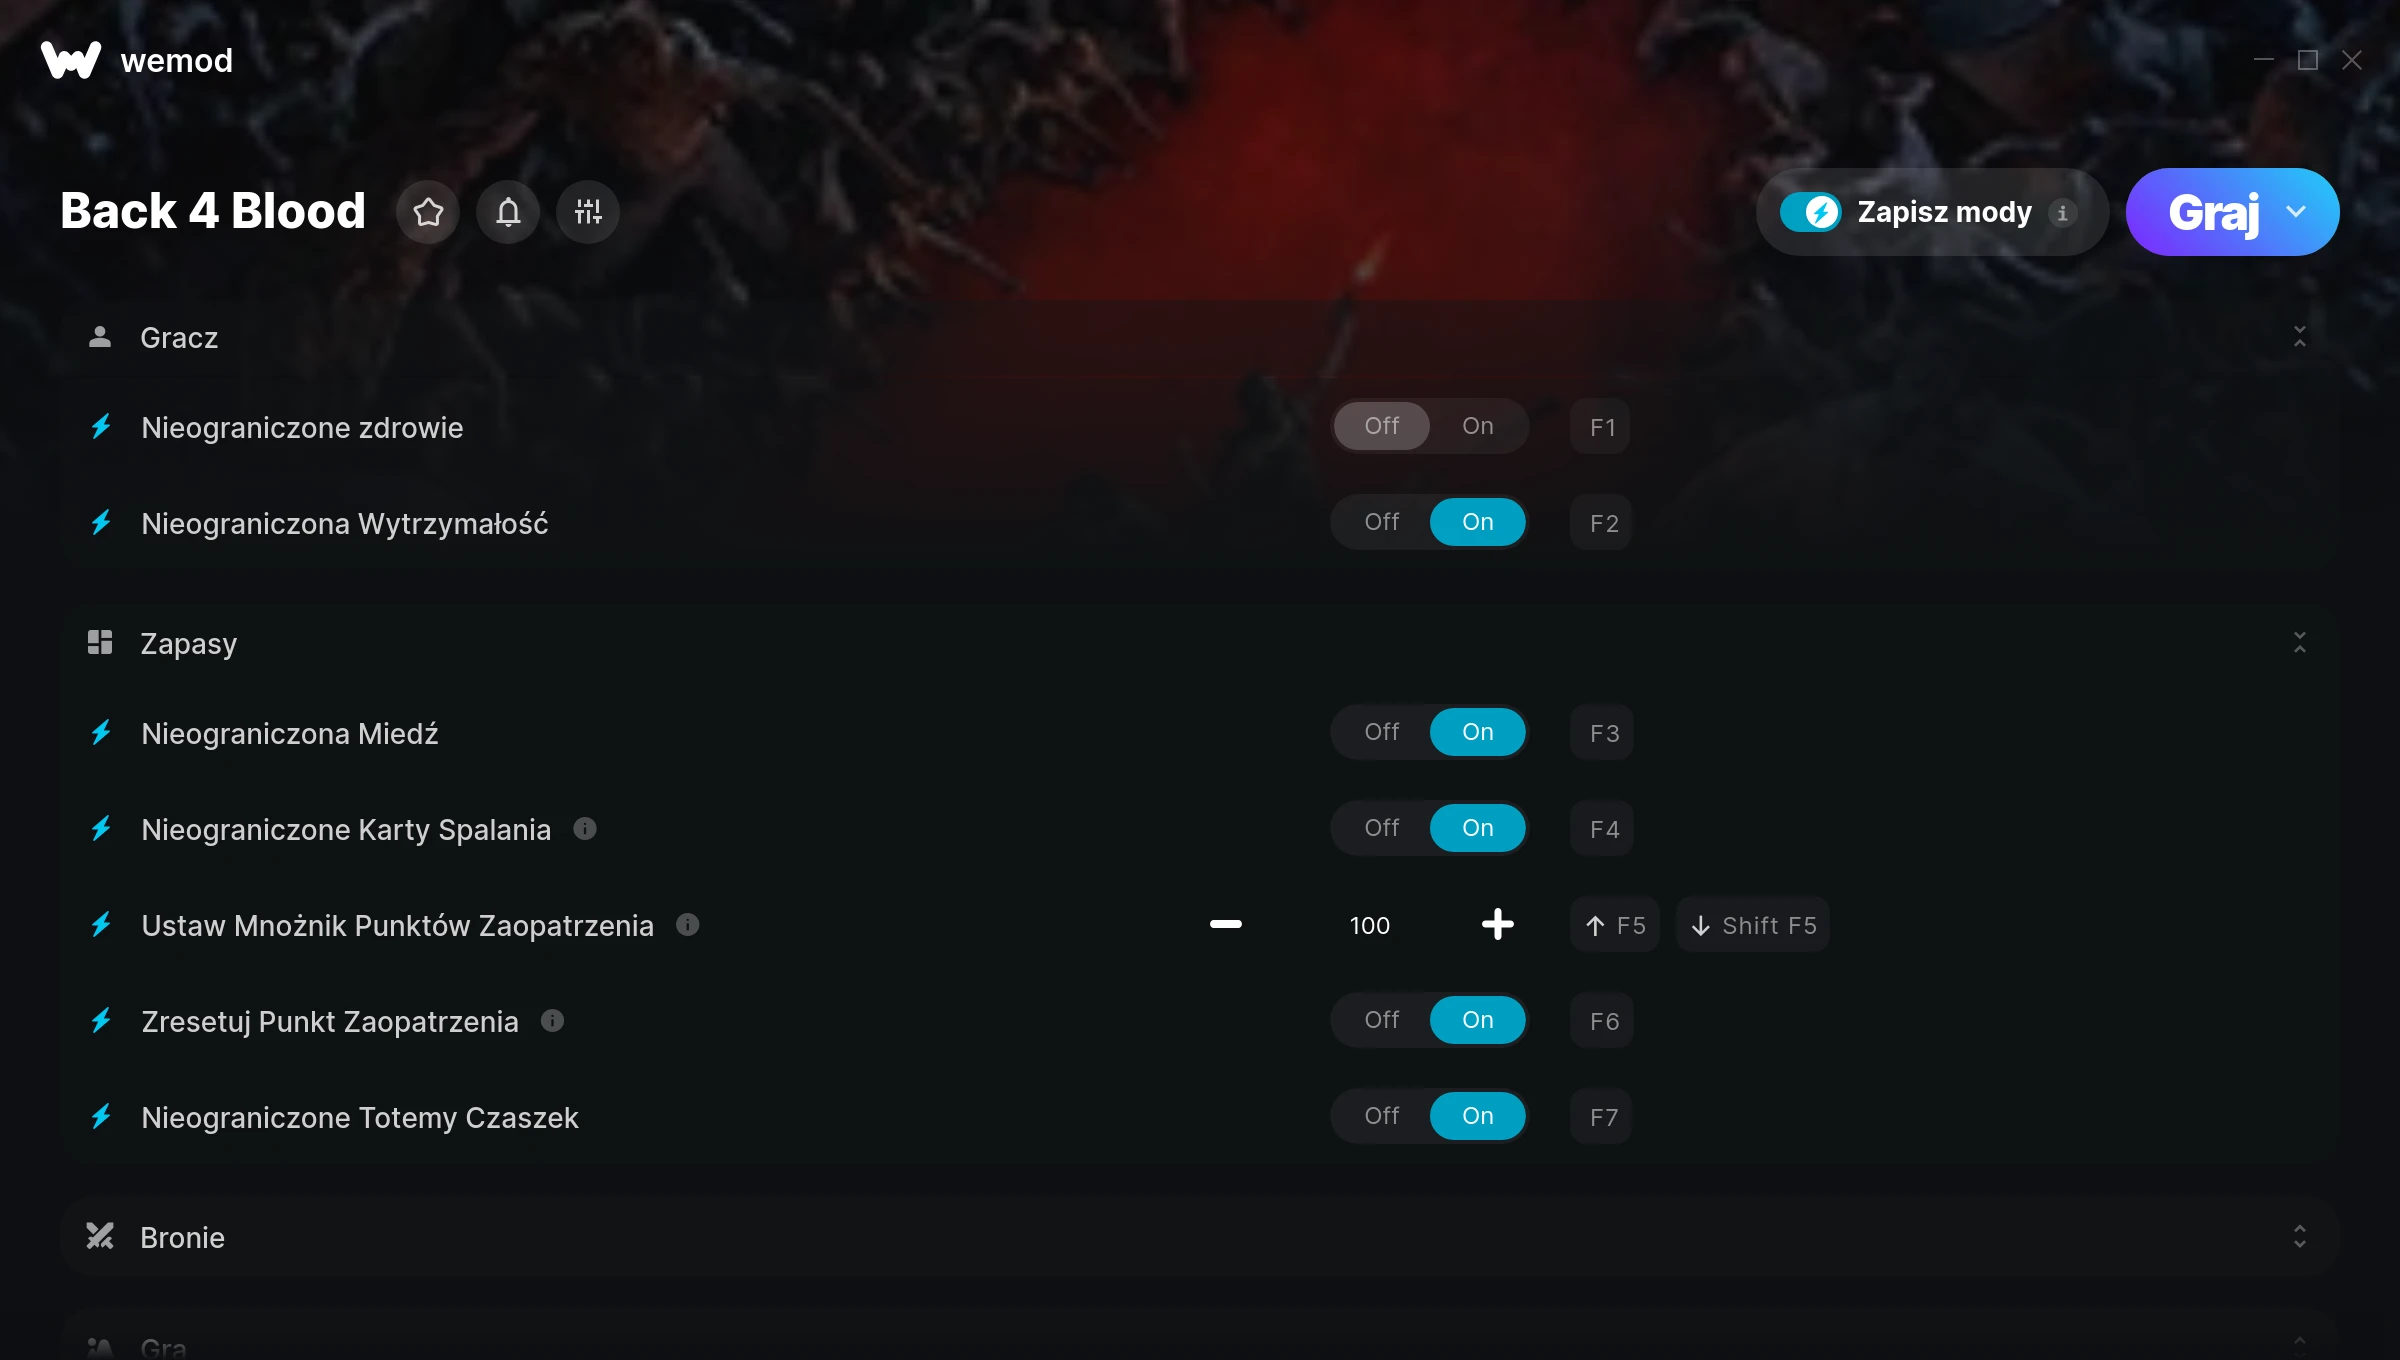Show info for Nieograniczone Karty Spalania
The height and width of the screenshot is (1360, 2400).
click(x=585, y=829)
